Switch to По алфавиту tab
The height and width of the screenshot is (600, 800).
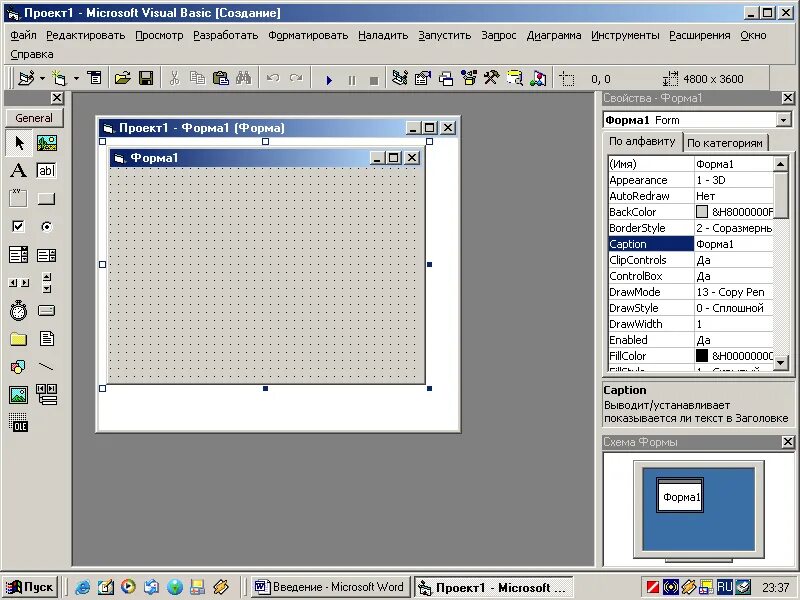click(642, 141)
